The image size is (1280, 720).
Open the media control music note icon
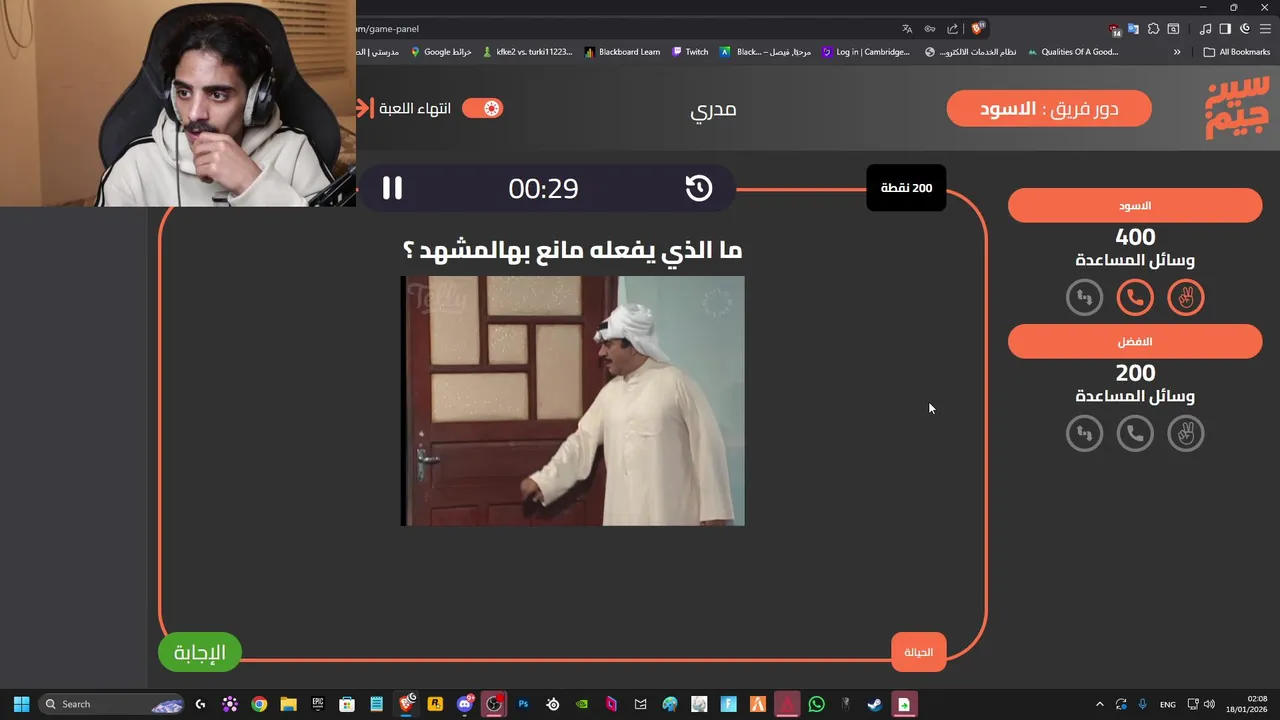coord(1205,29)
